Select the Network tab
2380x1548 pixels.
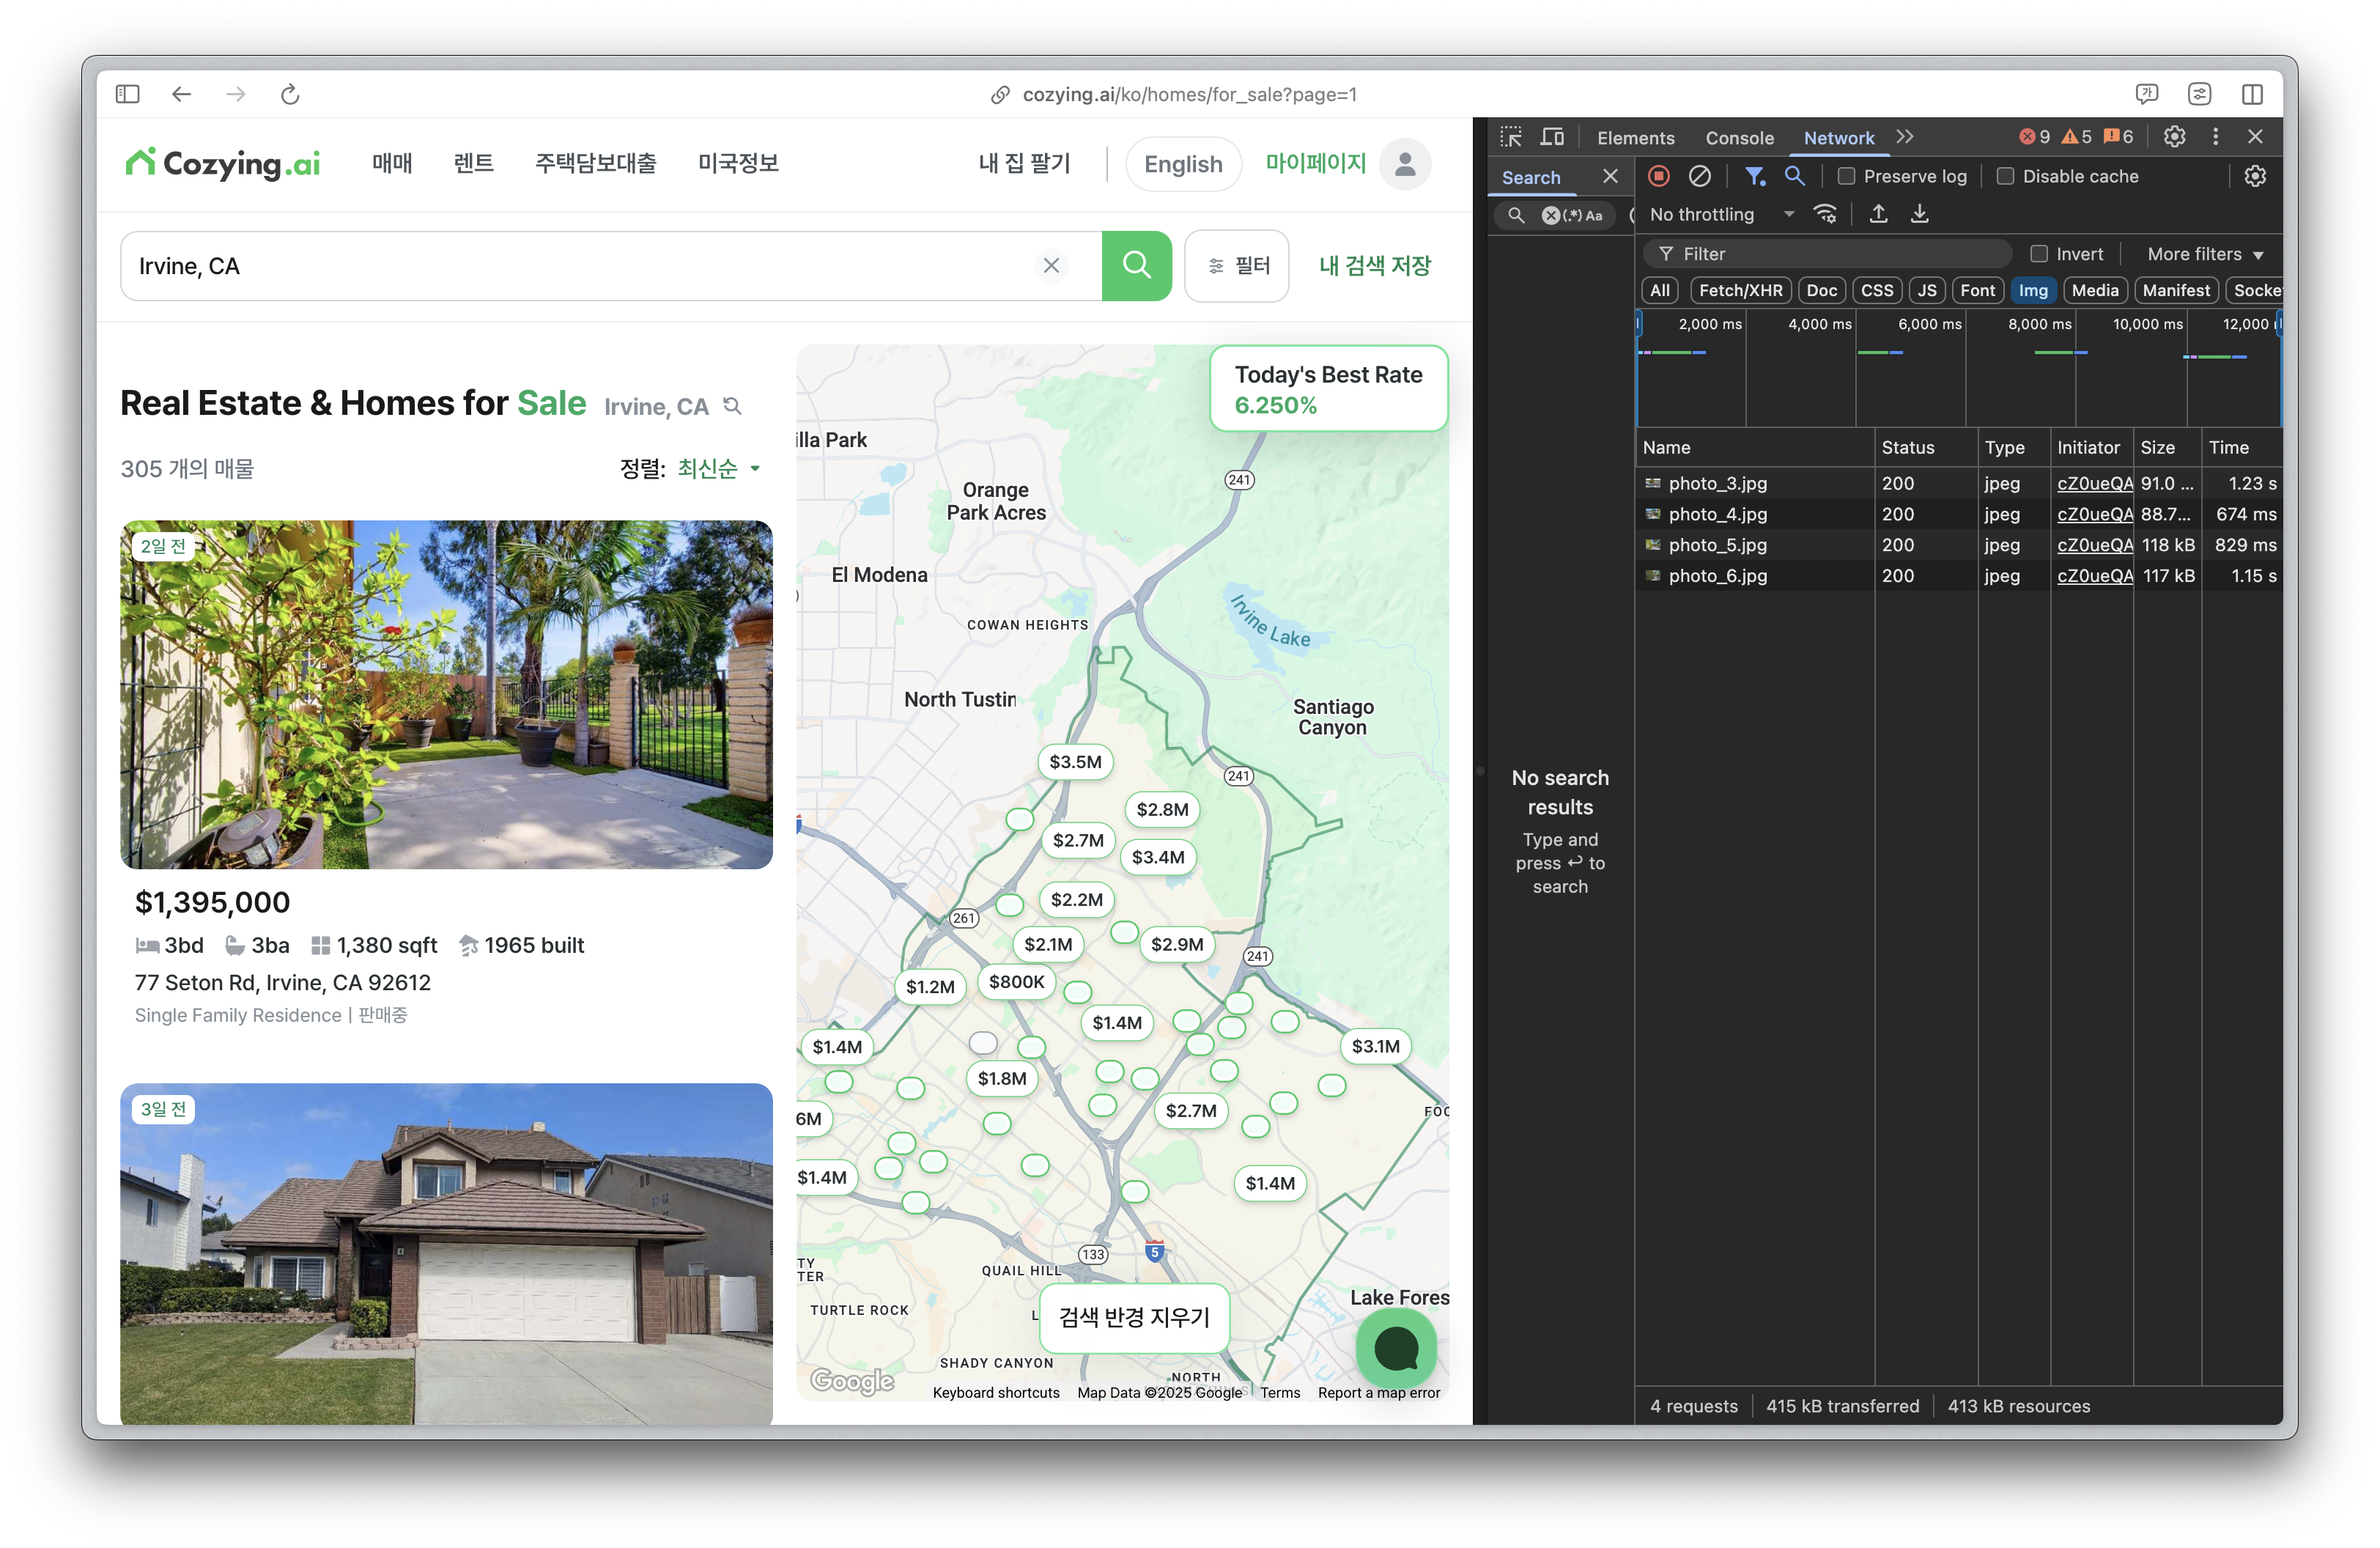[x=1838, y=138]
